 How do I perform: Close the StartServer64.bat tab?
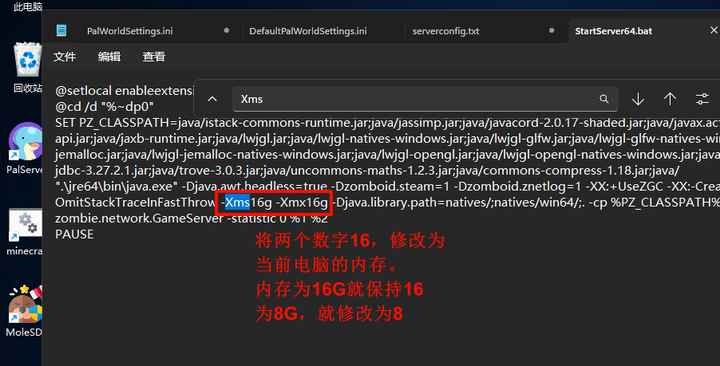[x=714, y=30]
